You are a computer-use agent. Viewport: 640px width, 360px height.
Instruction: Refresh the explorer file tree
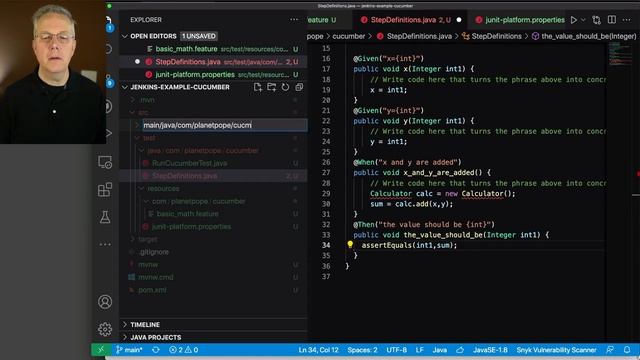point(285,87)
